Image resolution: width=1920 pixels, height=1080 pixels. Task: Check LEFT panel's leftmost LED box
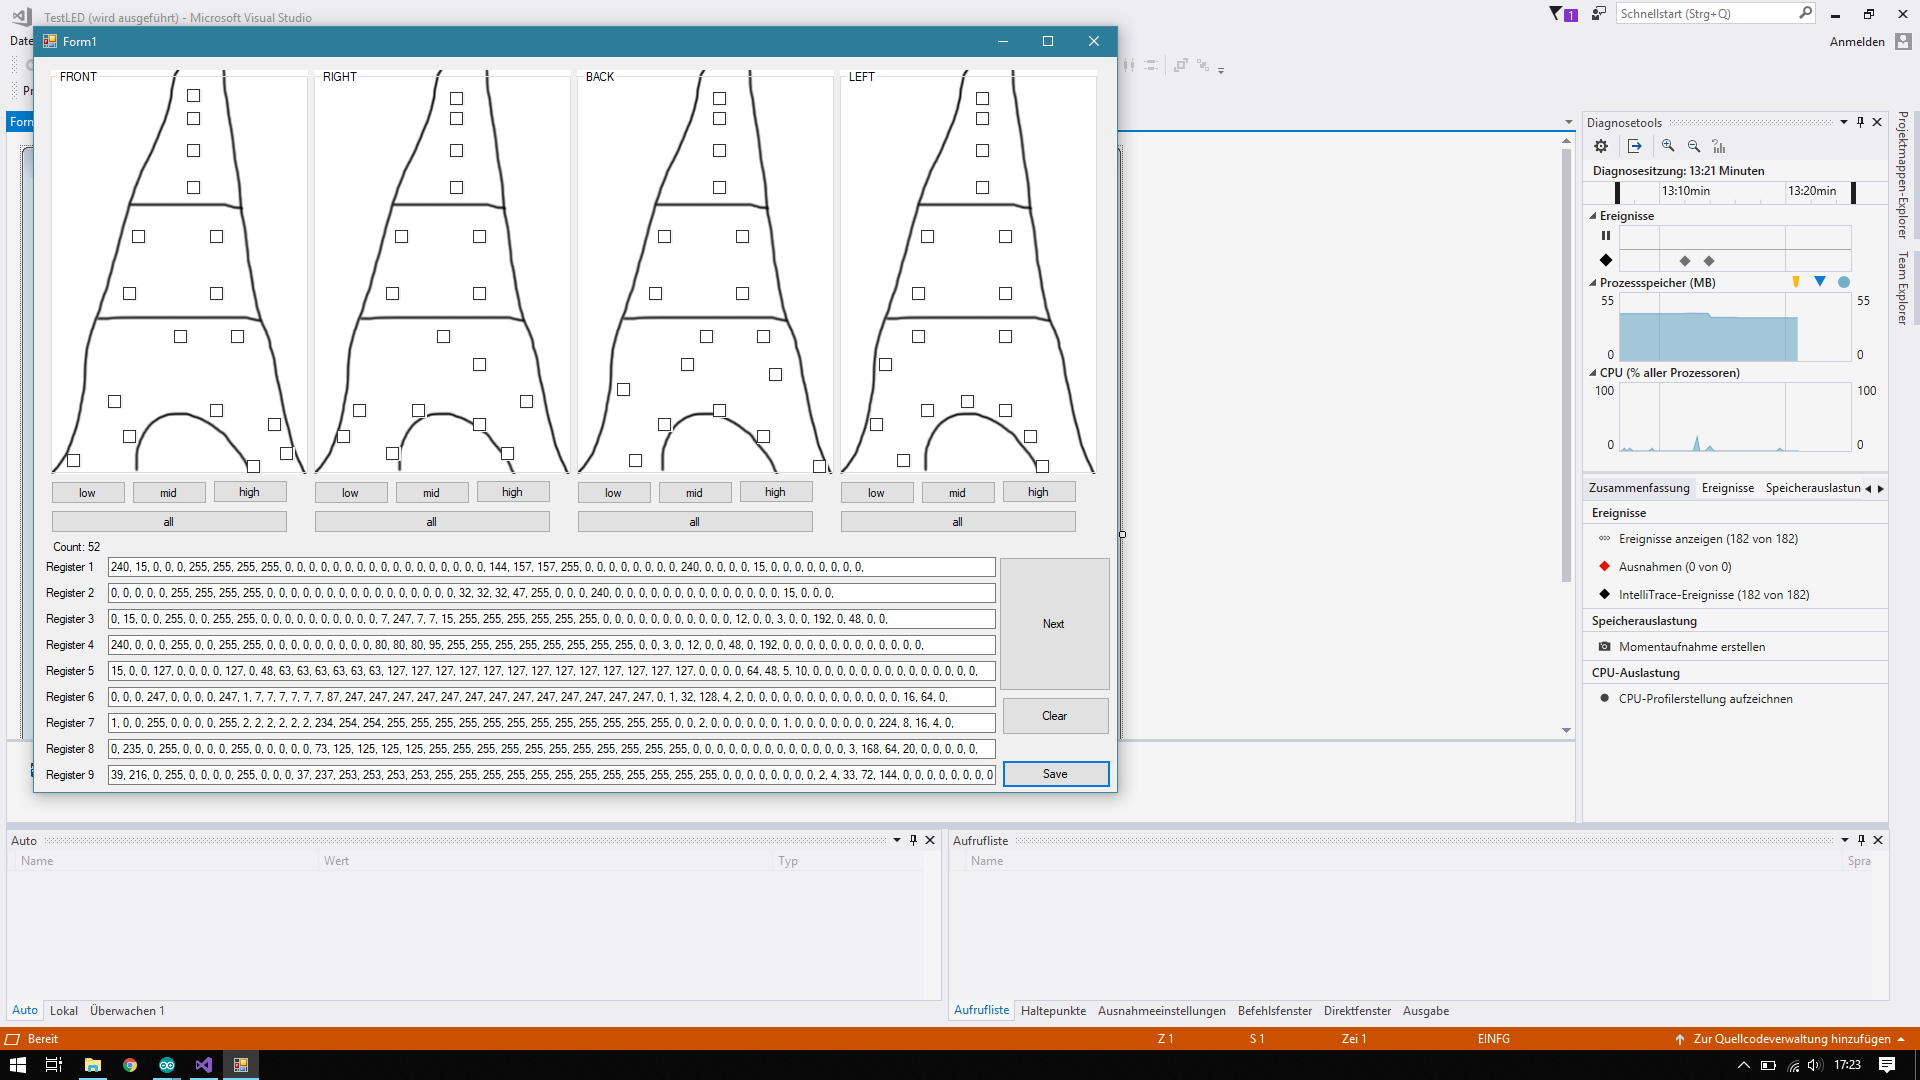877,425
